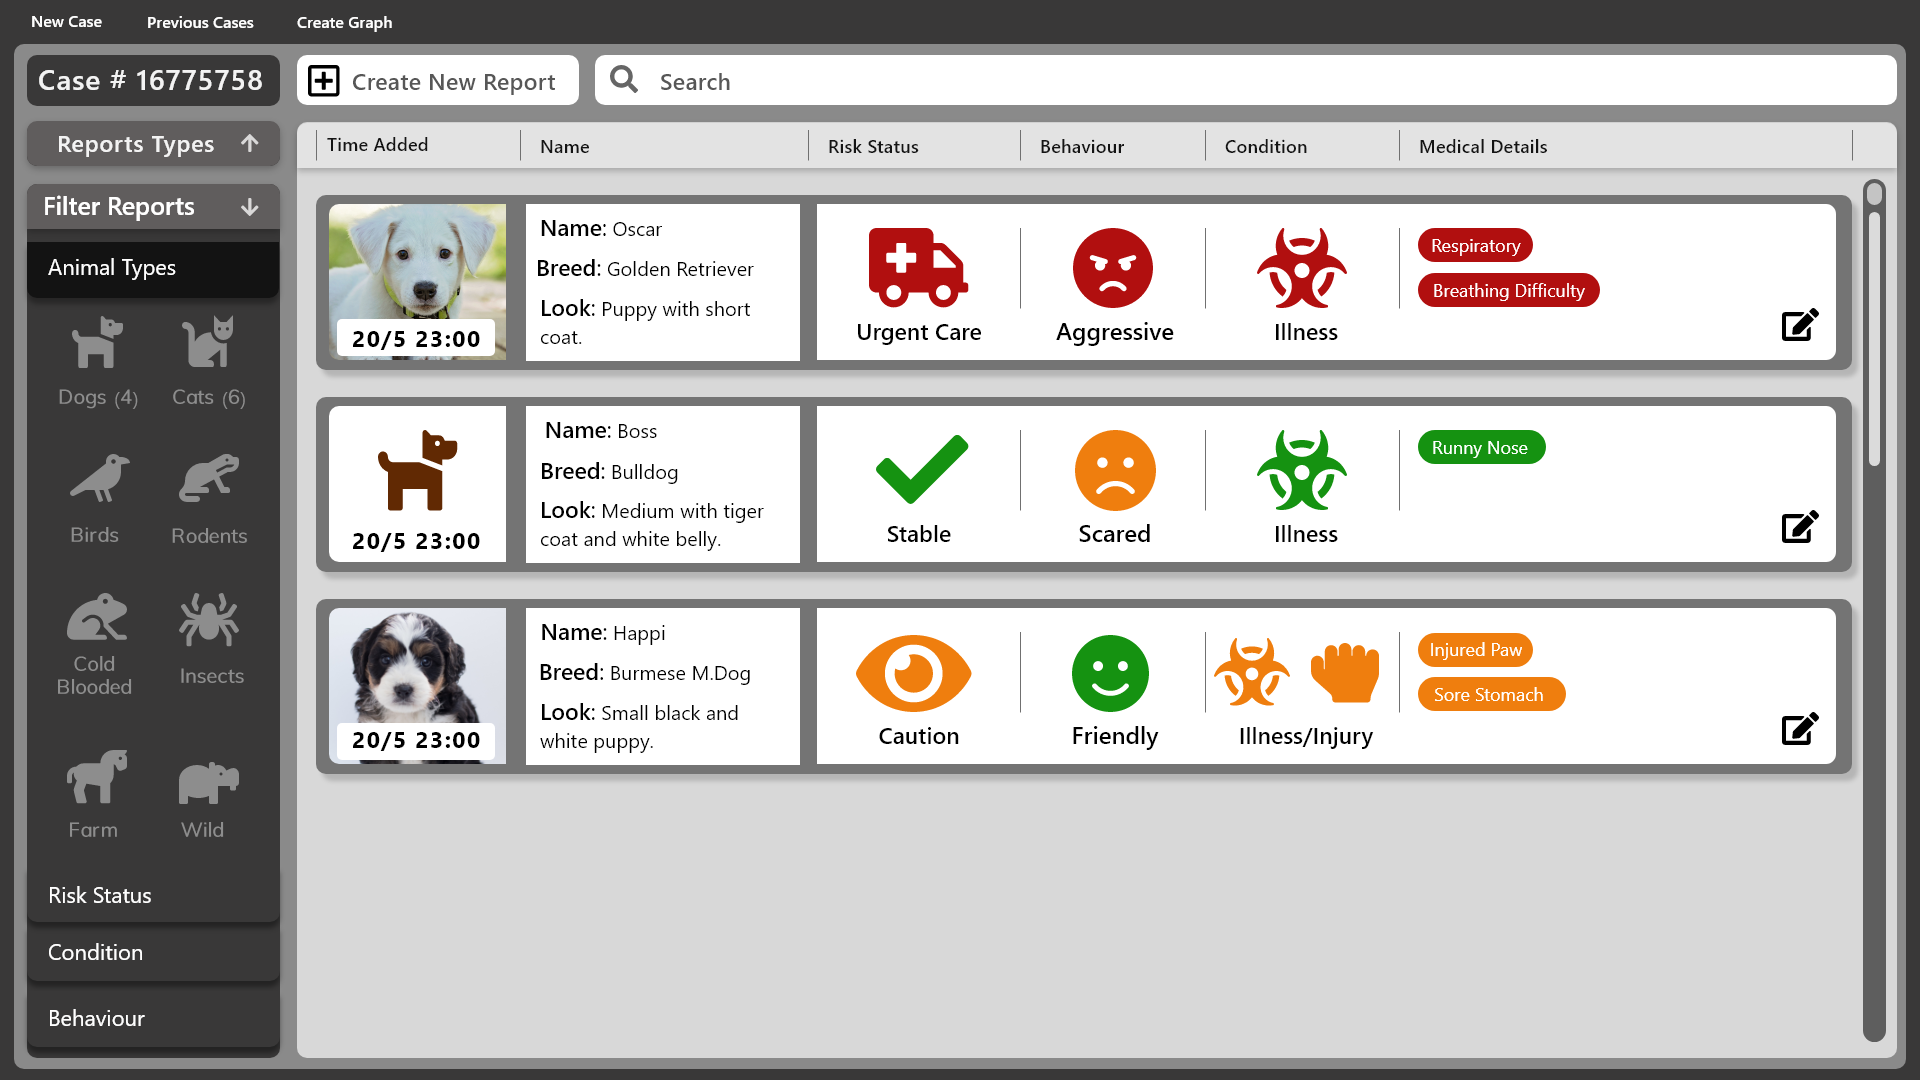Viewport: 1920px width, 1080px height.
Task: Click the edit icon on Oscar's report
Action: pos(1799,325)
